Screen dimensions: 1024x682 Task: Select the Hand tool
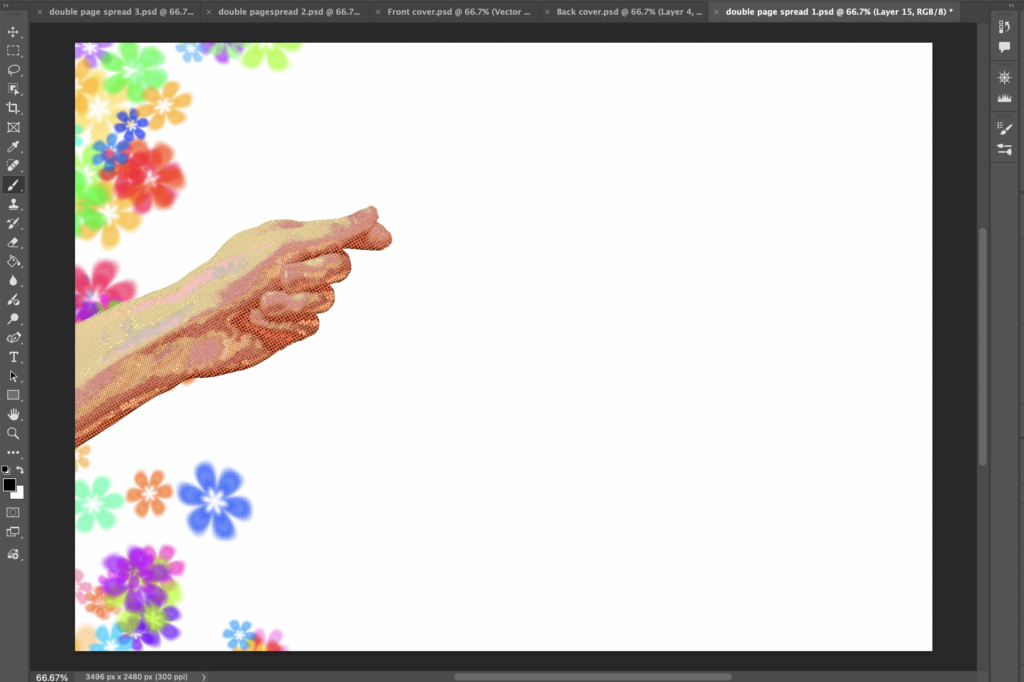[x=14, y=414]
